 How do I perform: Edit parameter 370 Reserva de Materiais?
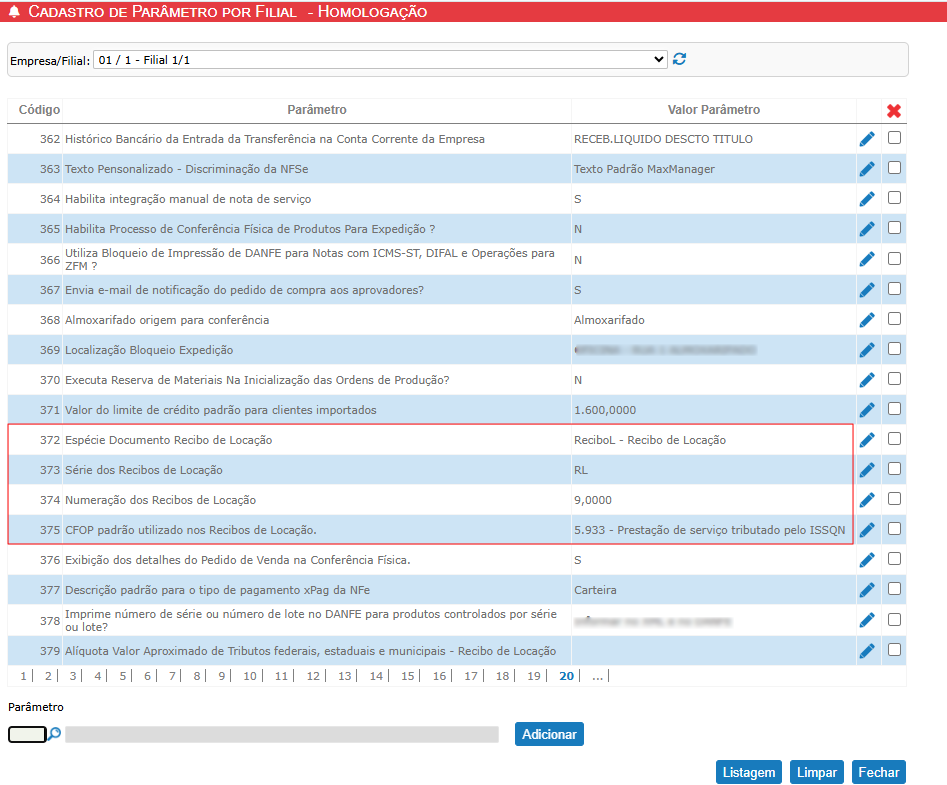[x=867, y=380]
